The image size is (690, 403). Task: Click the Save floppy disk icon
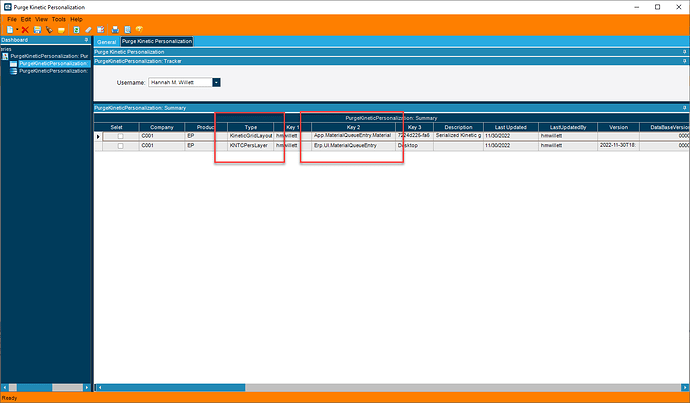point(37,30)
